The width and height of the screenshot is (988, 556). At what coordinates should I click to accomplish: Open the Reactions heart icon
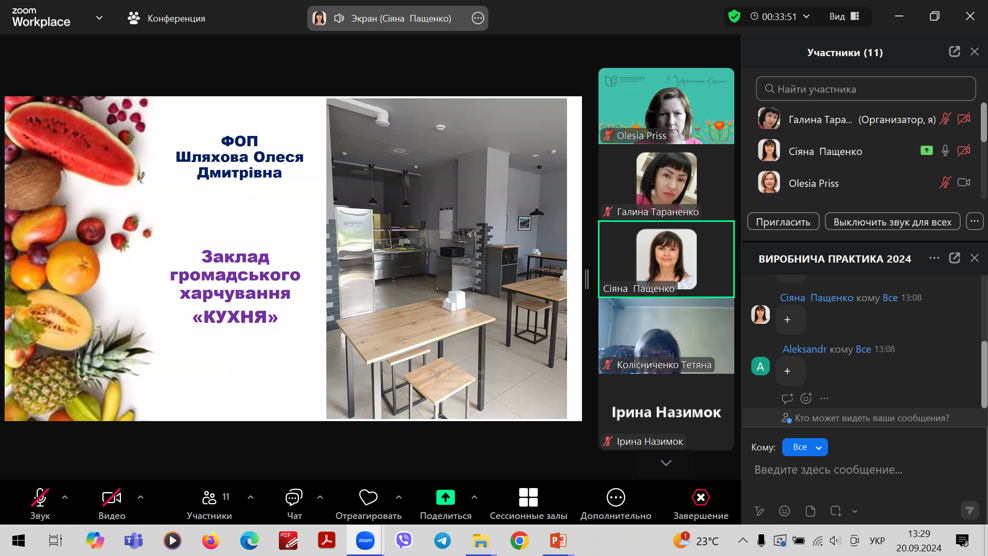pos(368,498)
